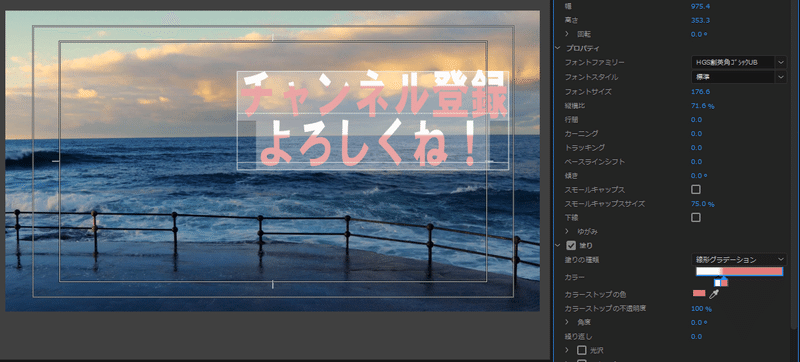Screen dimensions: 800x362
Task: Enable the スモールキャップス checkbox
Action: (x=695, y=190)
